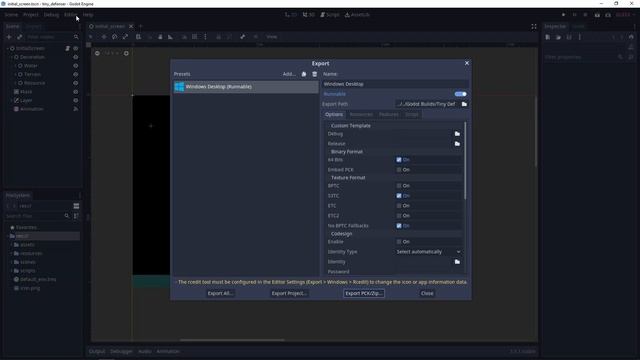Screen dimensions: 640x360
Task: Click the export options vertical scrollbar
Action: coord(465,160)
